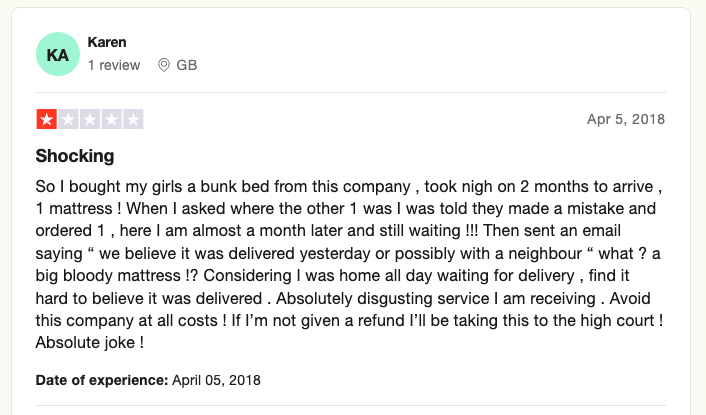Click the quoted "we believe it was delivered" text

[x=197, y=253]
